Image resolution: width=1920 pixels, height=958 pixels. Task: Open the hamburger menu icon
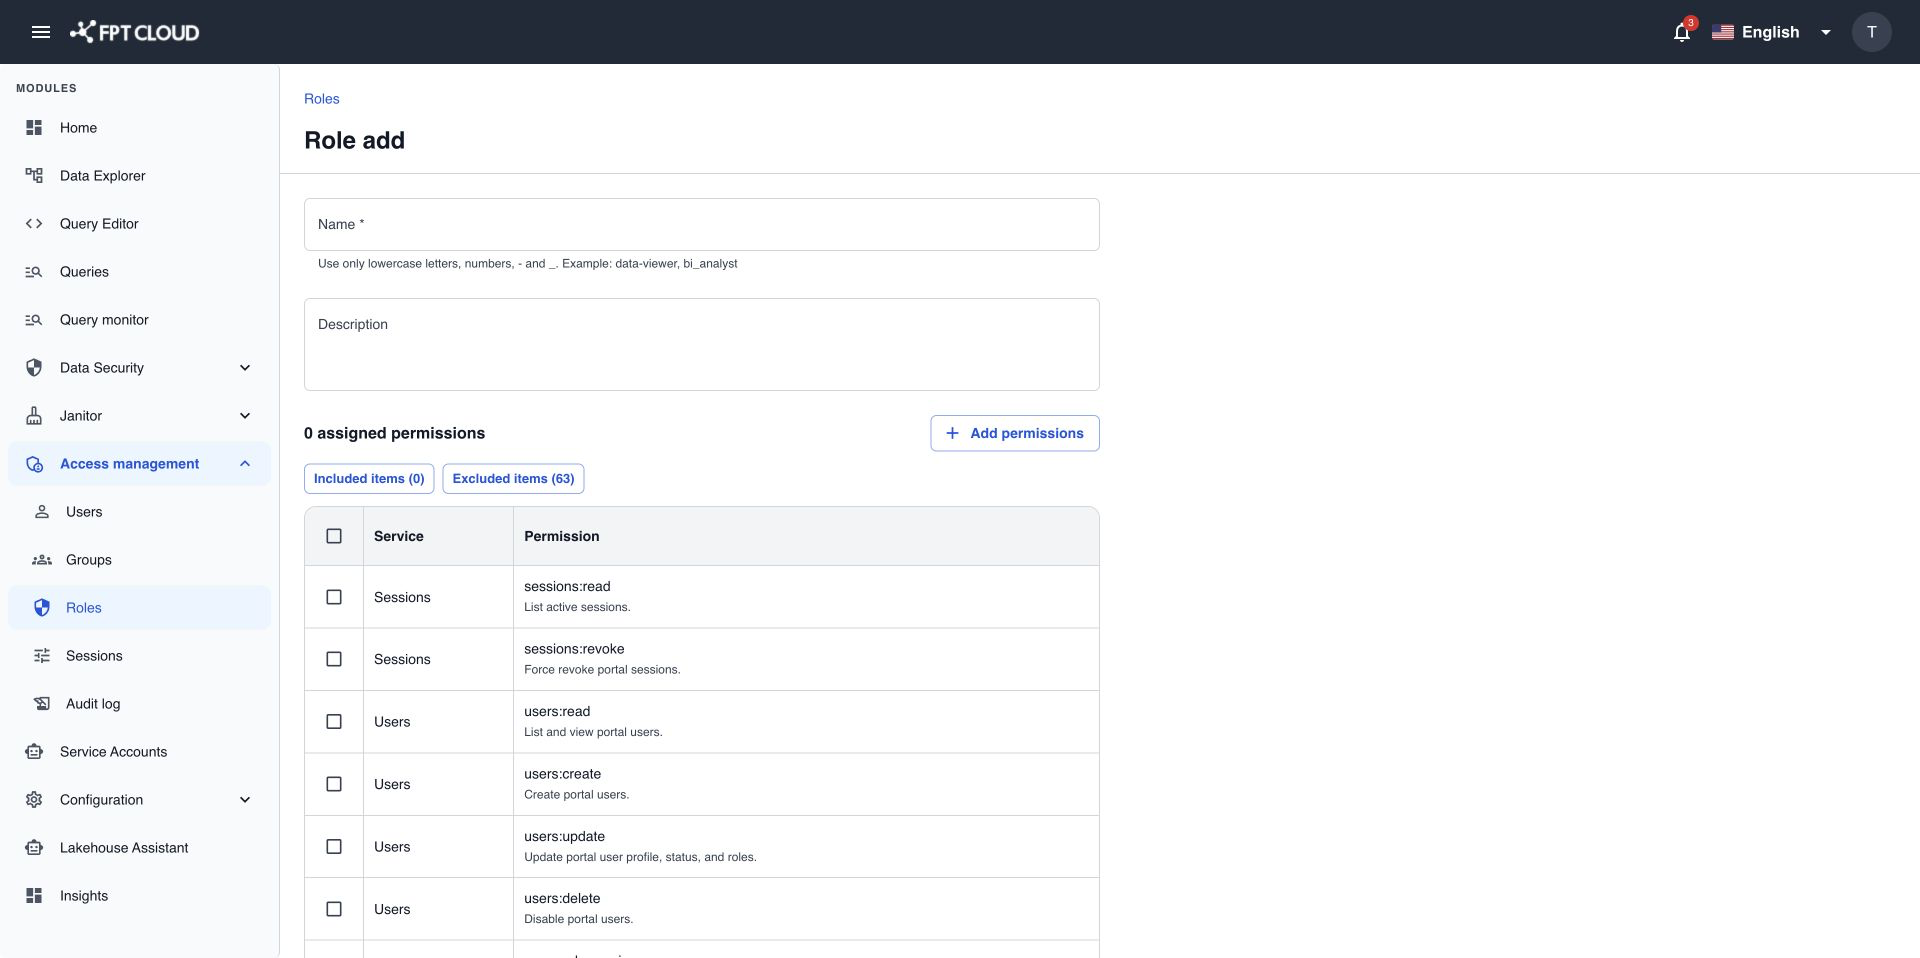tap(40, 32)
